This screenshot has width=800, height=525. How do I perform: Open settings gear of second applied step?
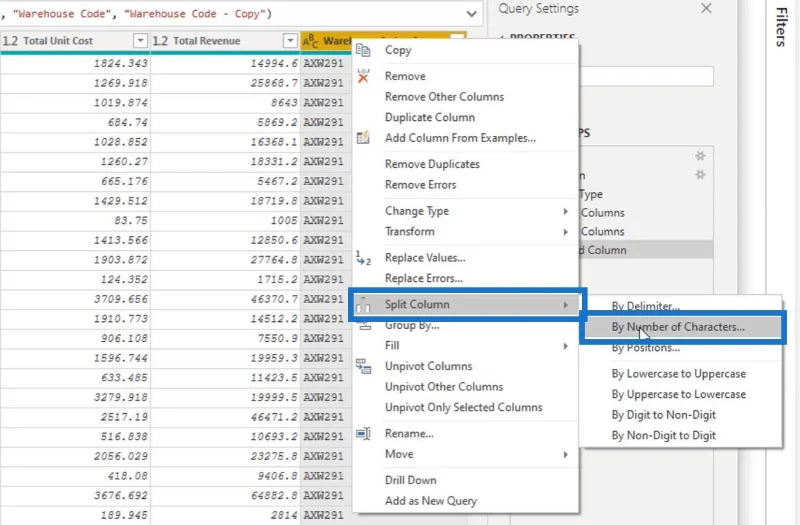coord(700,175)
